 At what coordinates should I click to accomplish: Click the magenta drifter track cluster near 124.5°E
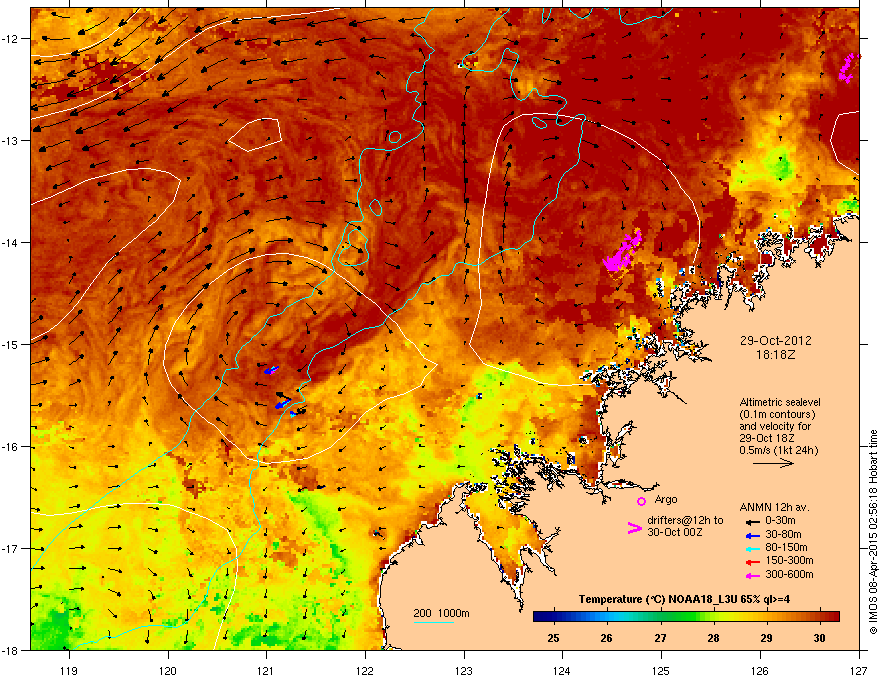pyautogui.click(x=622, y=252)
